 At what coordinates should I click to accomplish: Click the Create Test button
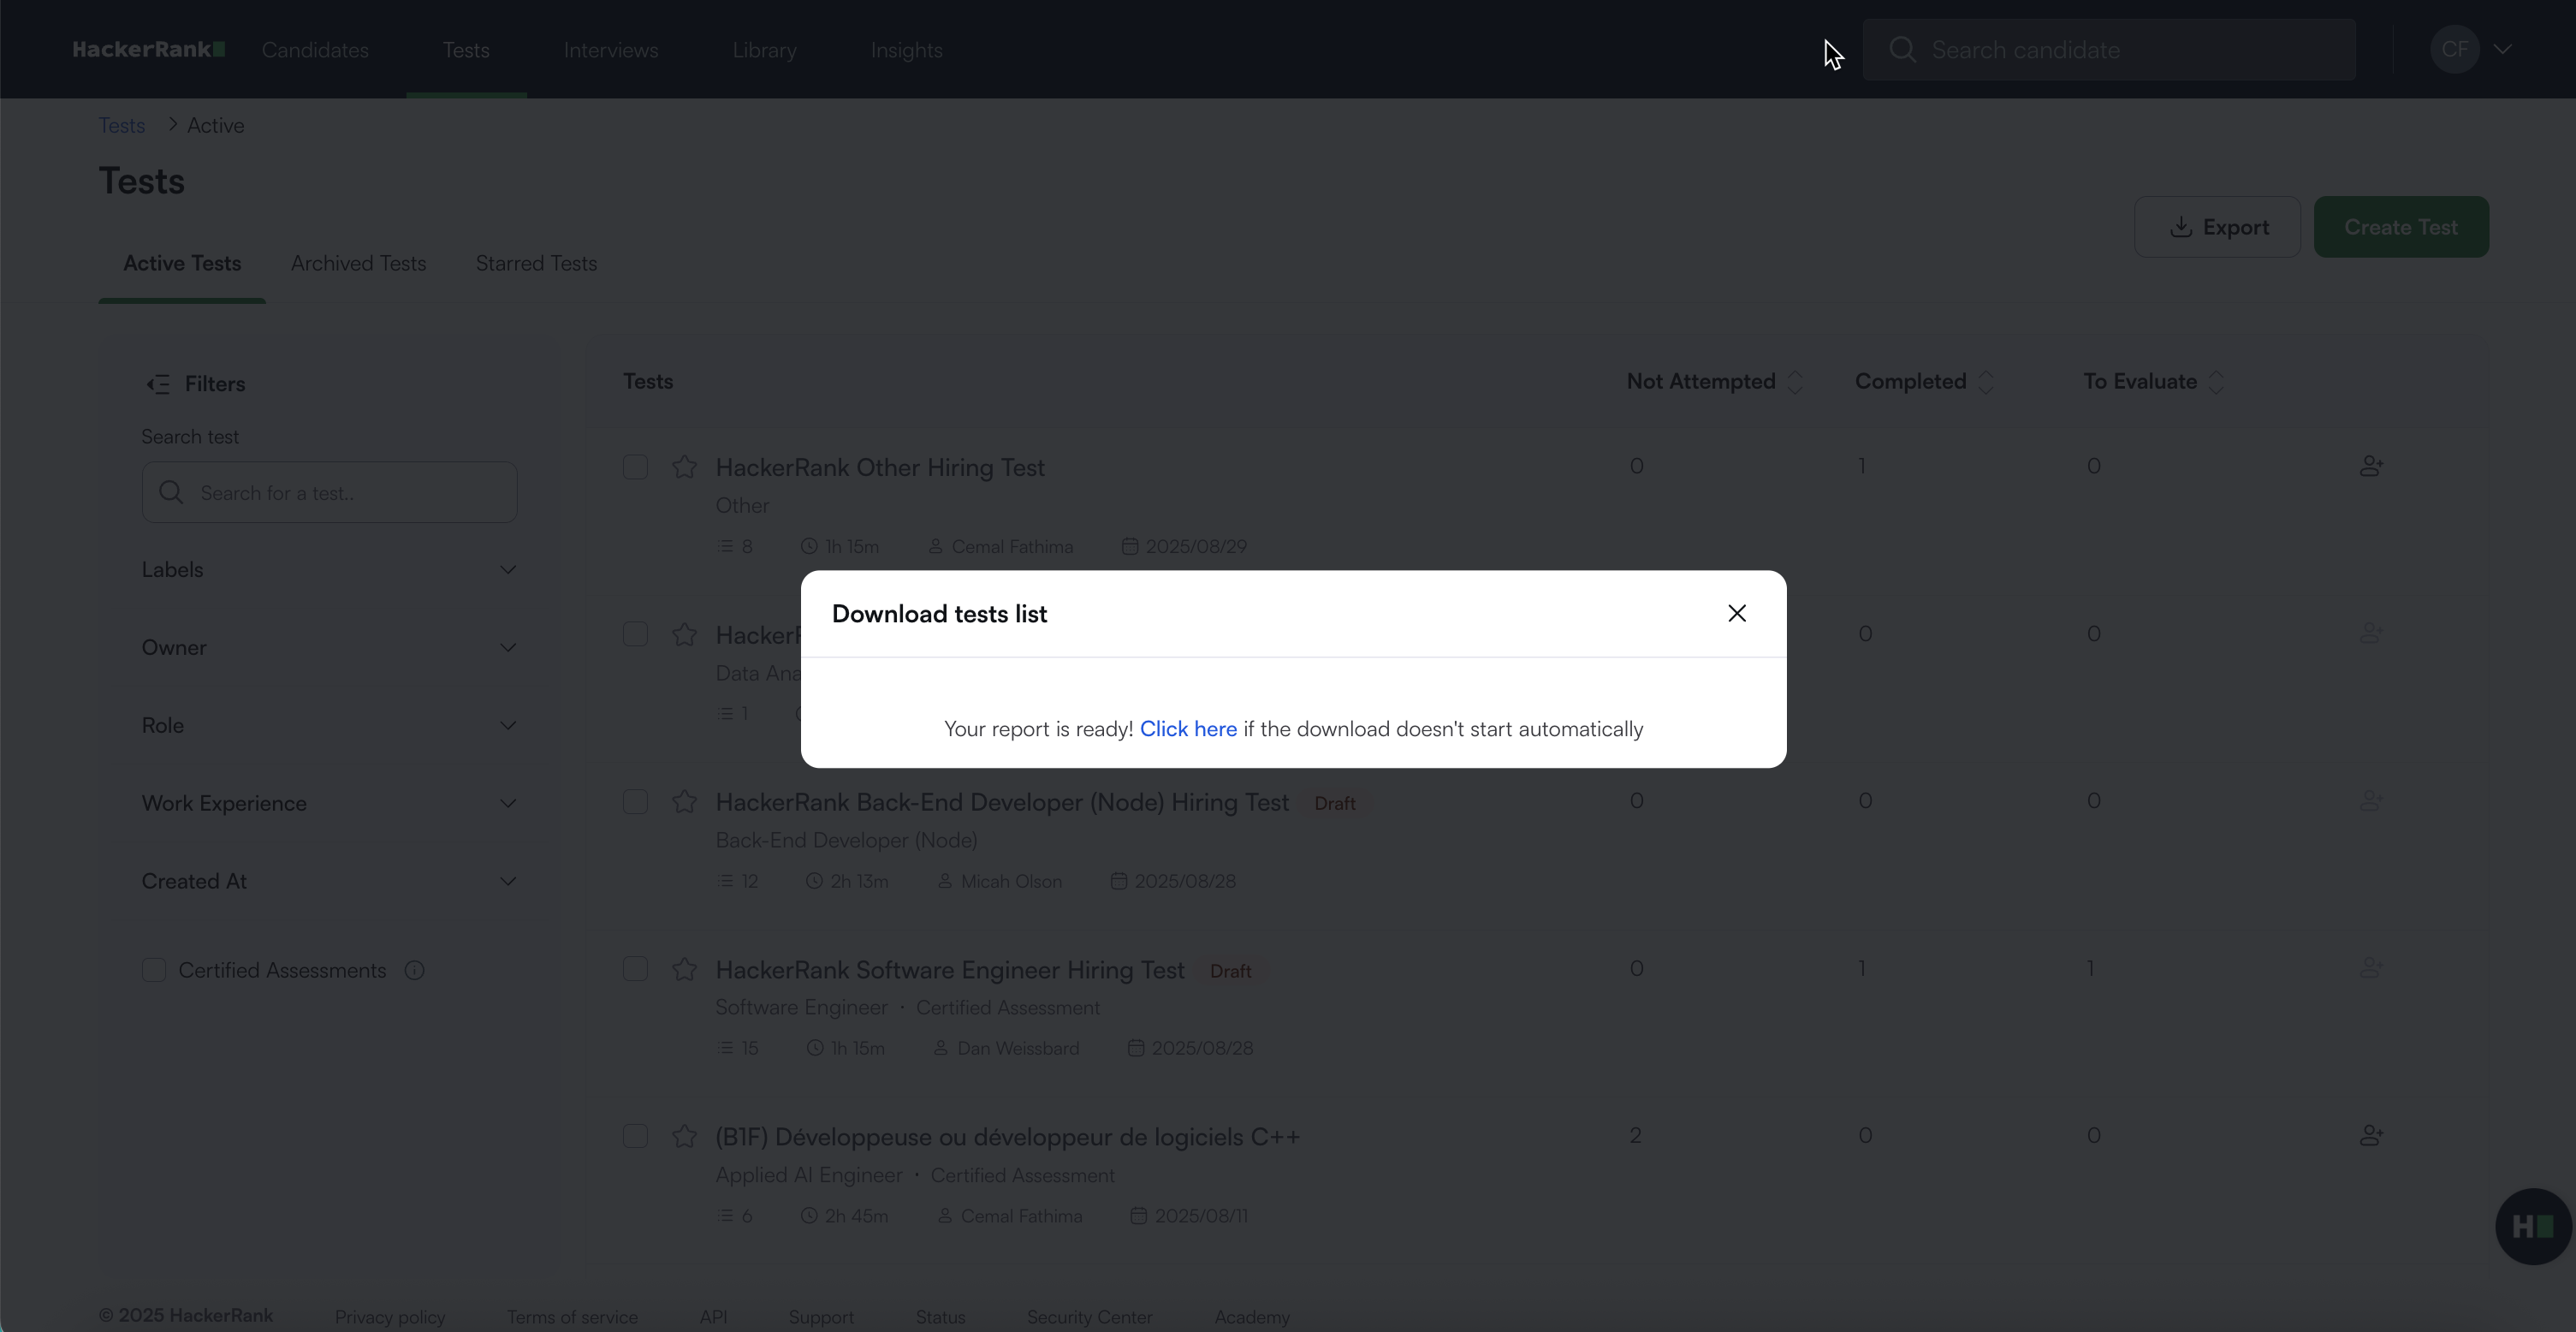point(2400,227)
